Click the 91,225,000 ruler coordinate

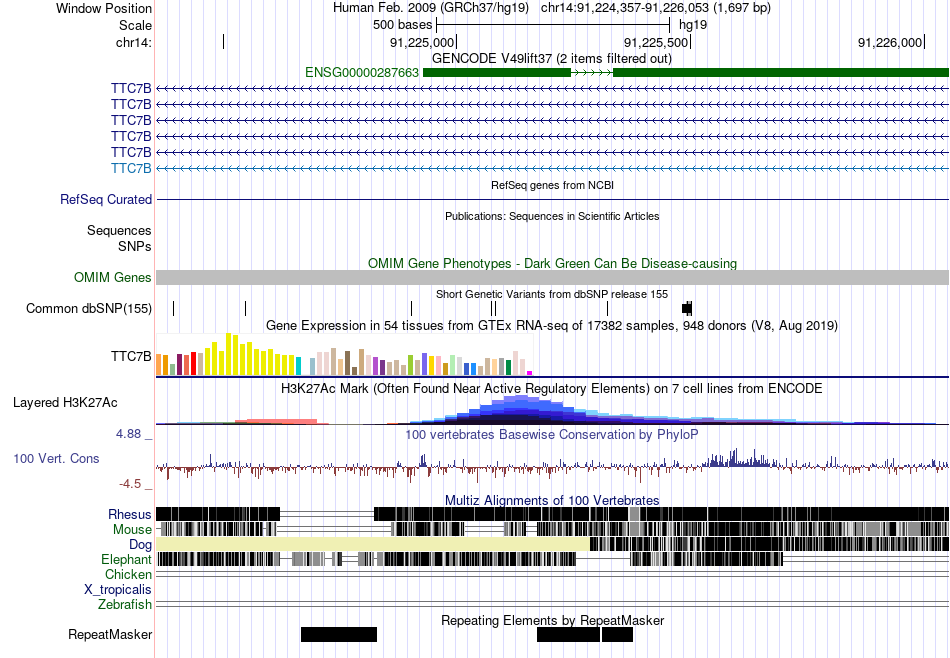(x=422, y=42)
